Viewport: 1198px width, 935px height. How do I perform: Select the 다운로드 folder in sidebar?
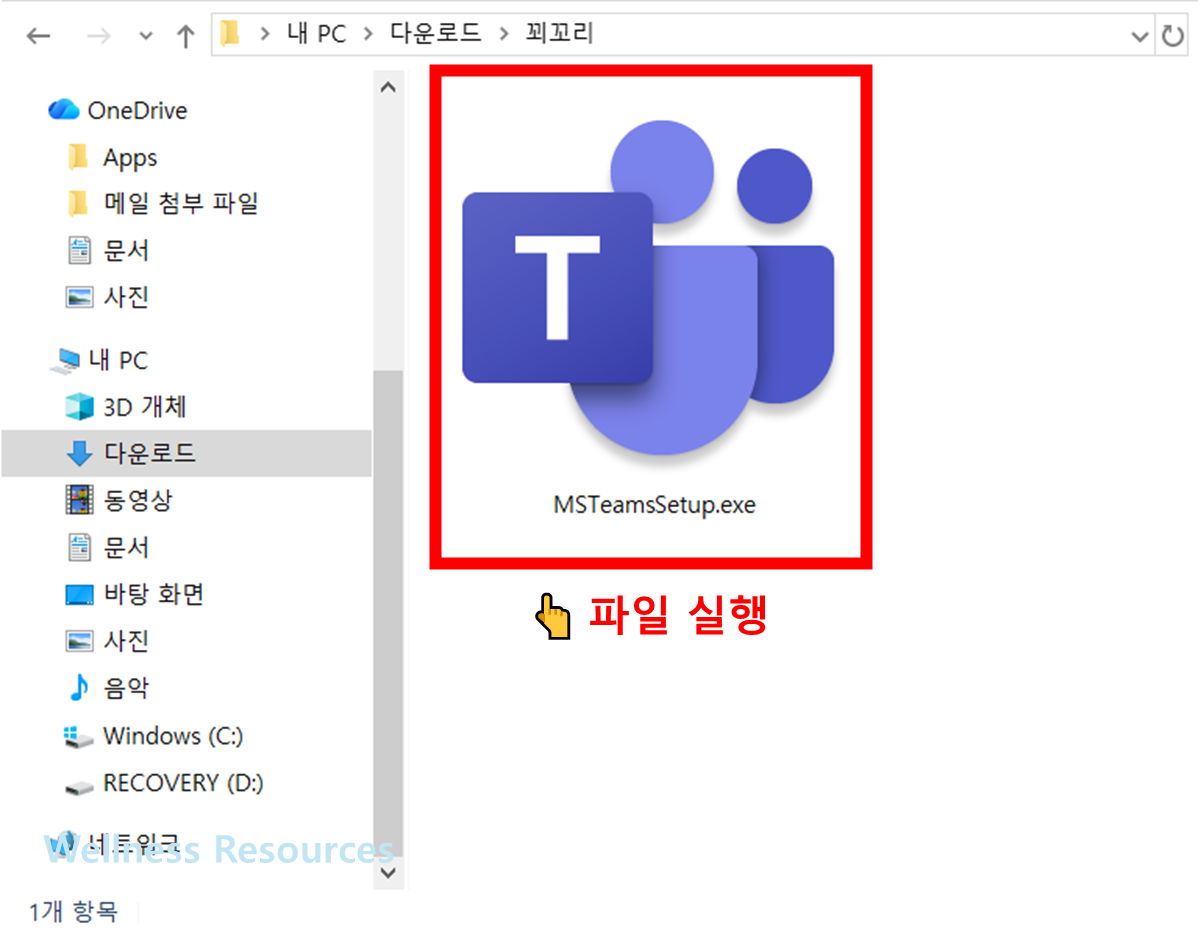tap(186, 453)
